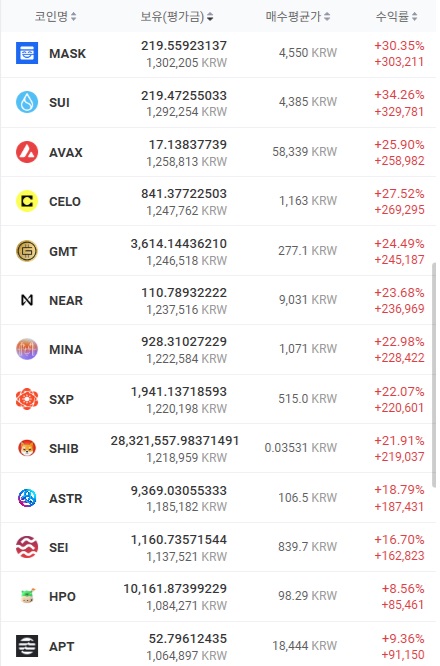Select the SHIB dog icon
Image resolution: width=440 pixels, height=666 pixels.
[27, 448]
